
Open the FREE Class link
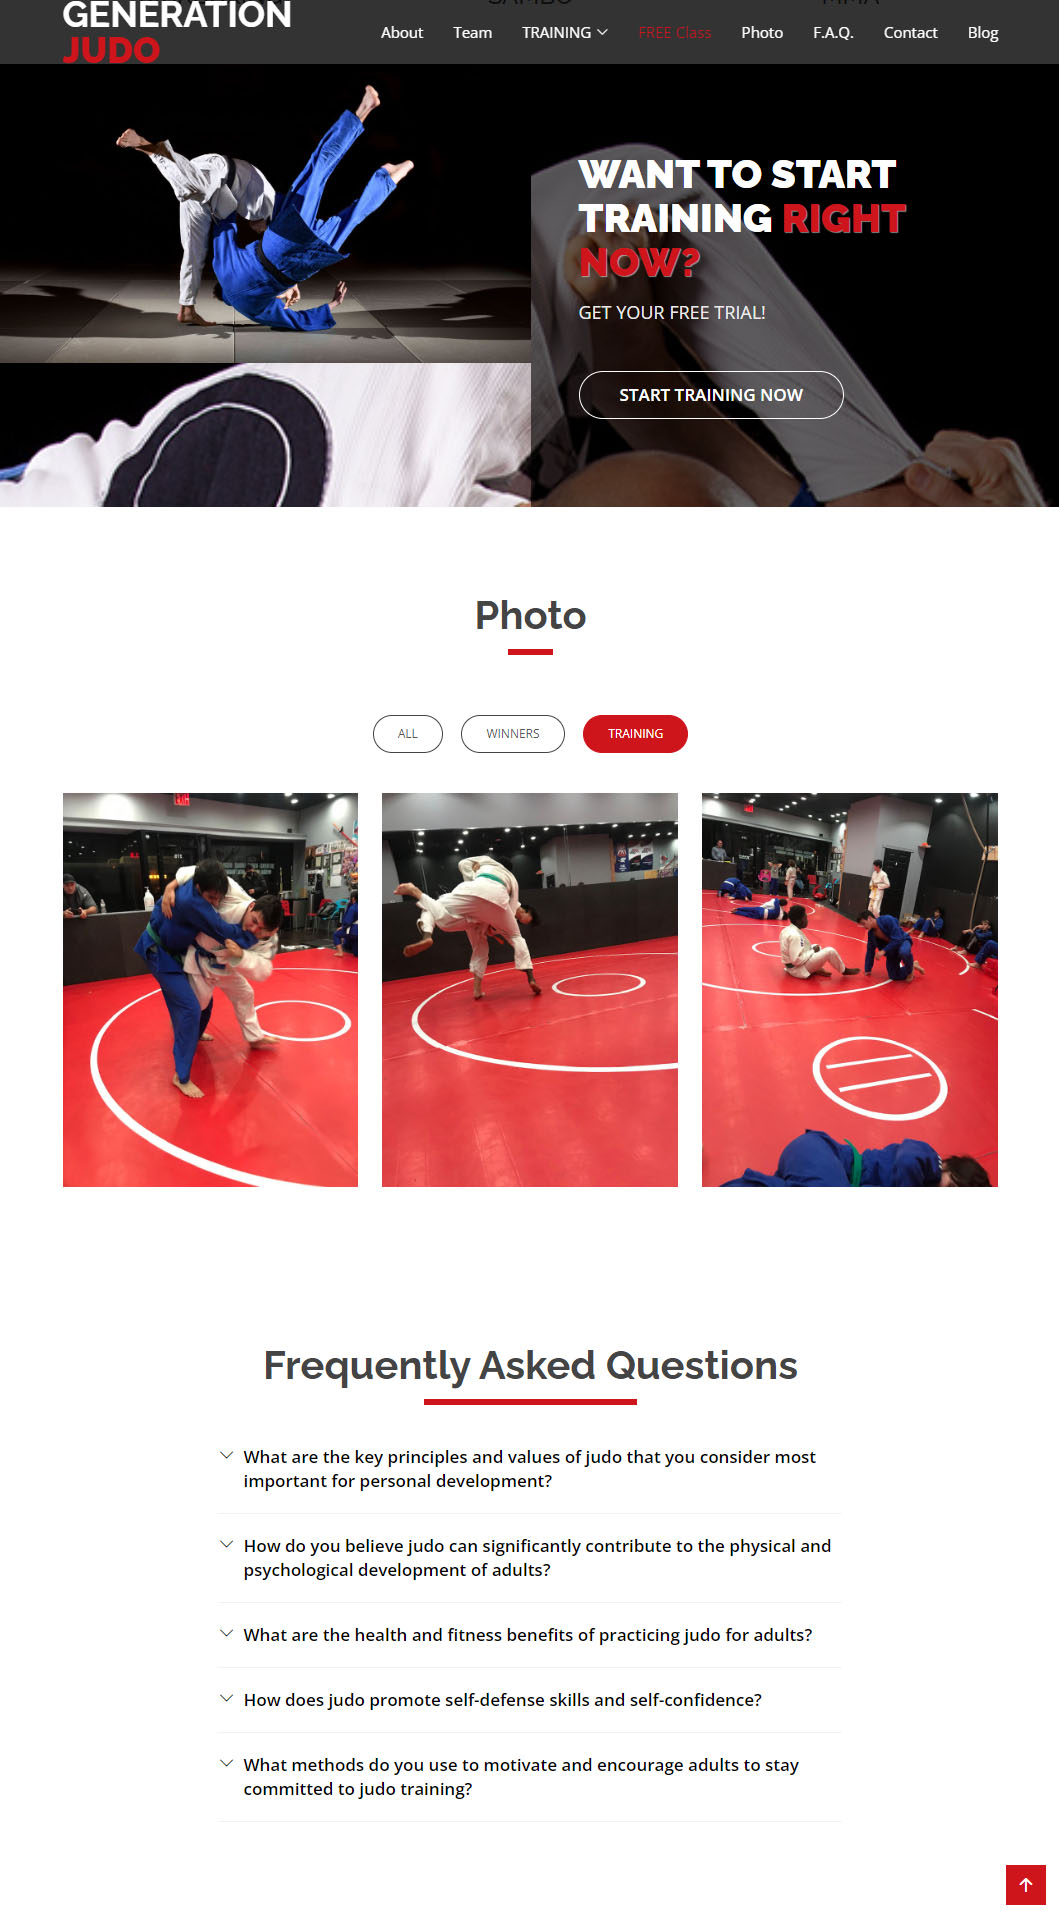coord(675,32)
